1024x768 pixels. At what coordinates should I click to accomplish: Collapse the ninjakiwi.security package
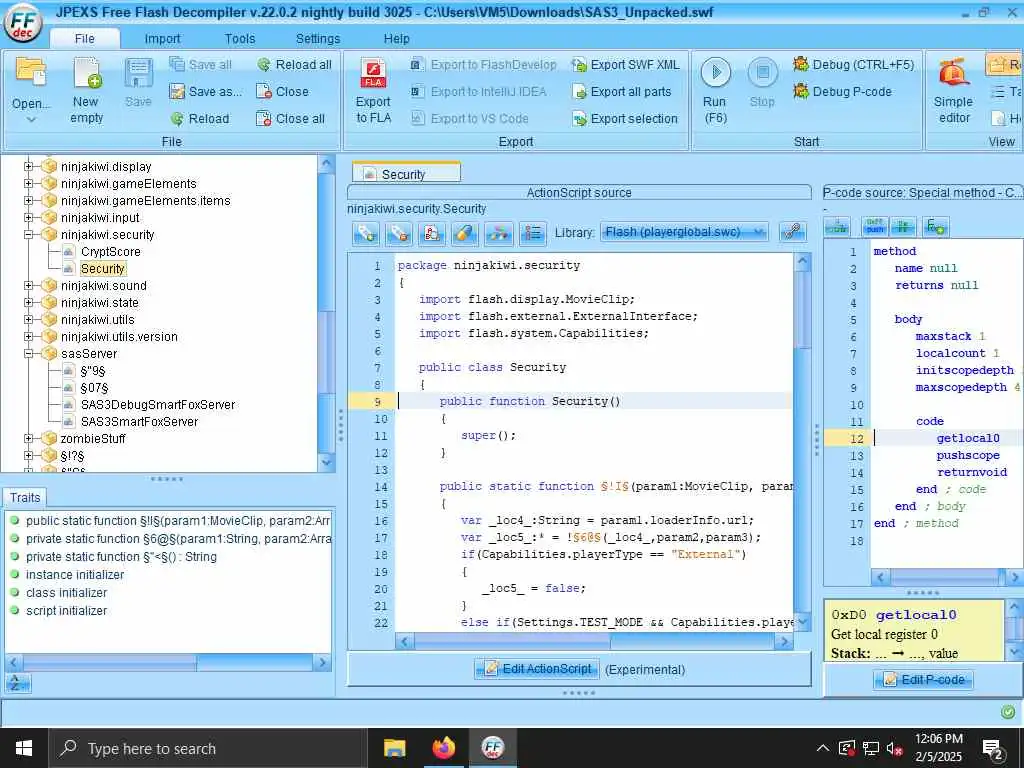(x=28, y=234)
